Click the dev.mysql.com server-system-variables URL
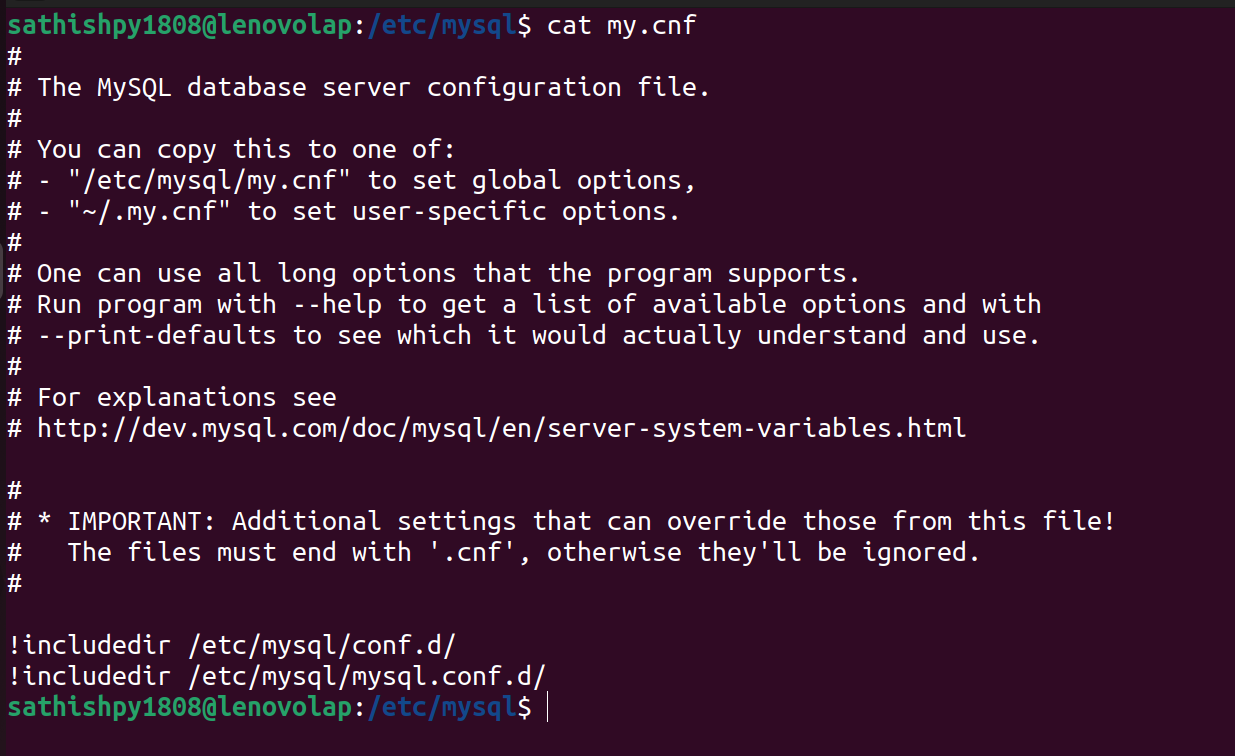The image size is (1235, 756). click(501, 429)
